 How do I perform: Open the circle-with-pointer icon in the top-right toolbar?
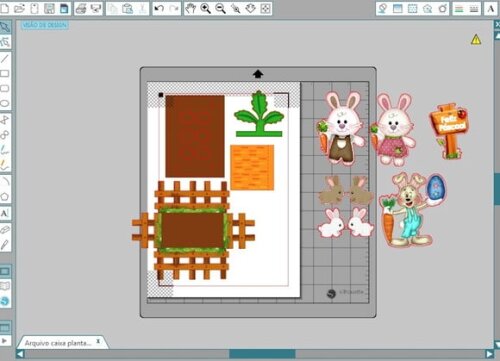click(442, 8)
